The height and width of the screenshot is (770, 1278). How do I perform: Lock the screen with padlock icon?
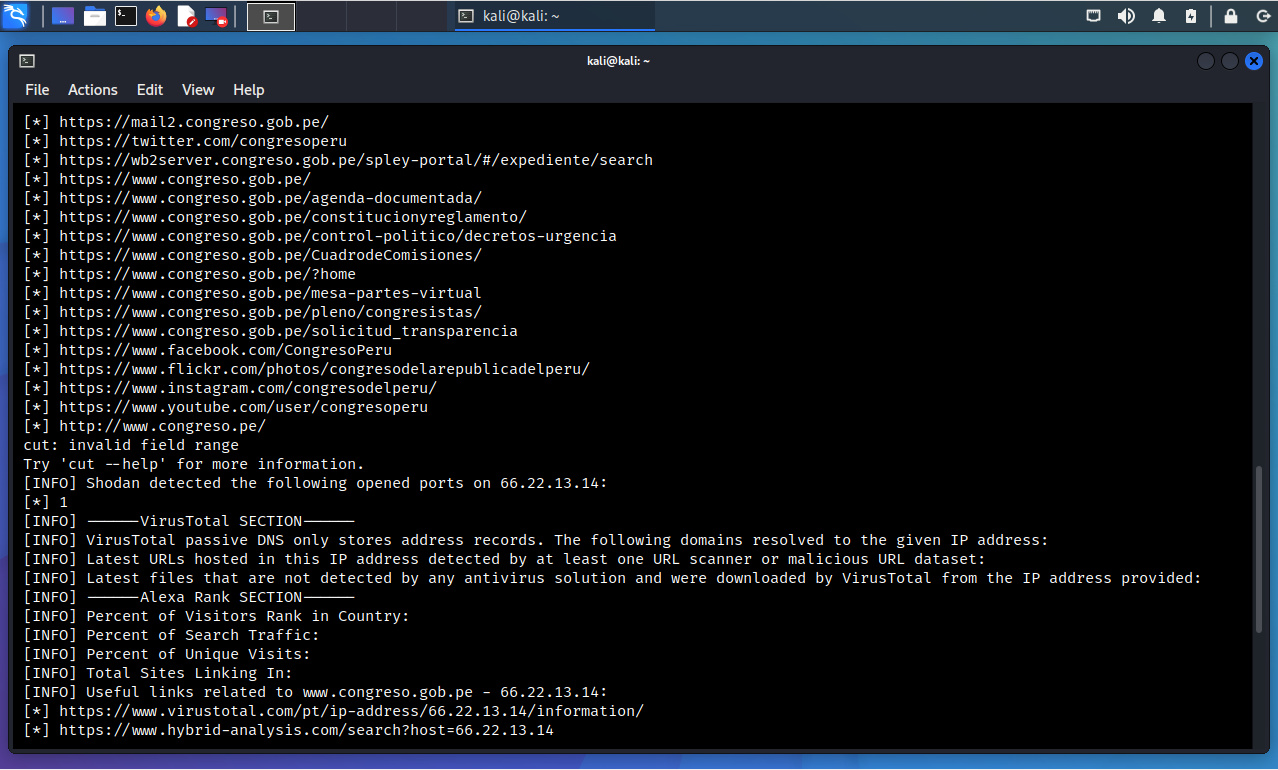pos(1231,16)
